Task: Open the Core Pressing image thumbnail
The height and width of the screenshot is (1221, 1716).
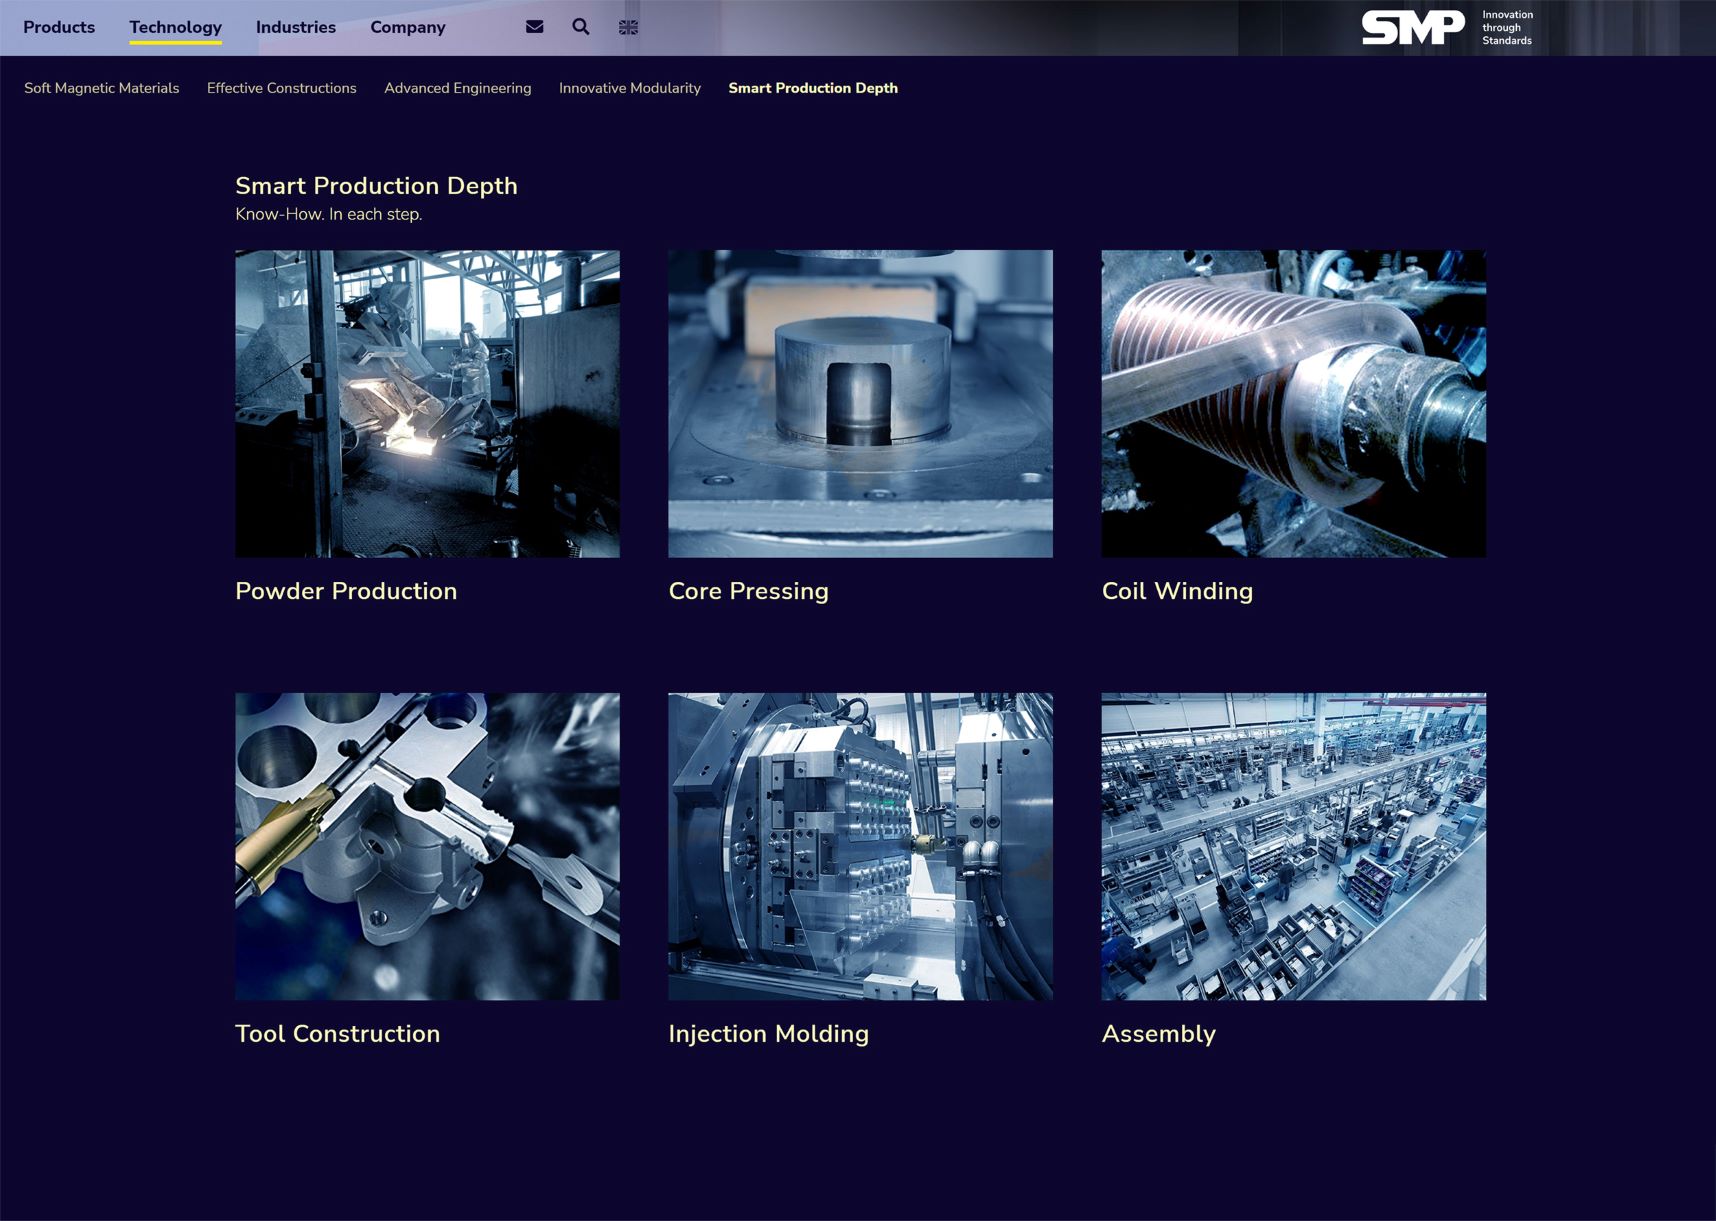Action: point(859,402)
